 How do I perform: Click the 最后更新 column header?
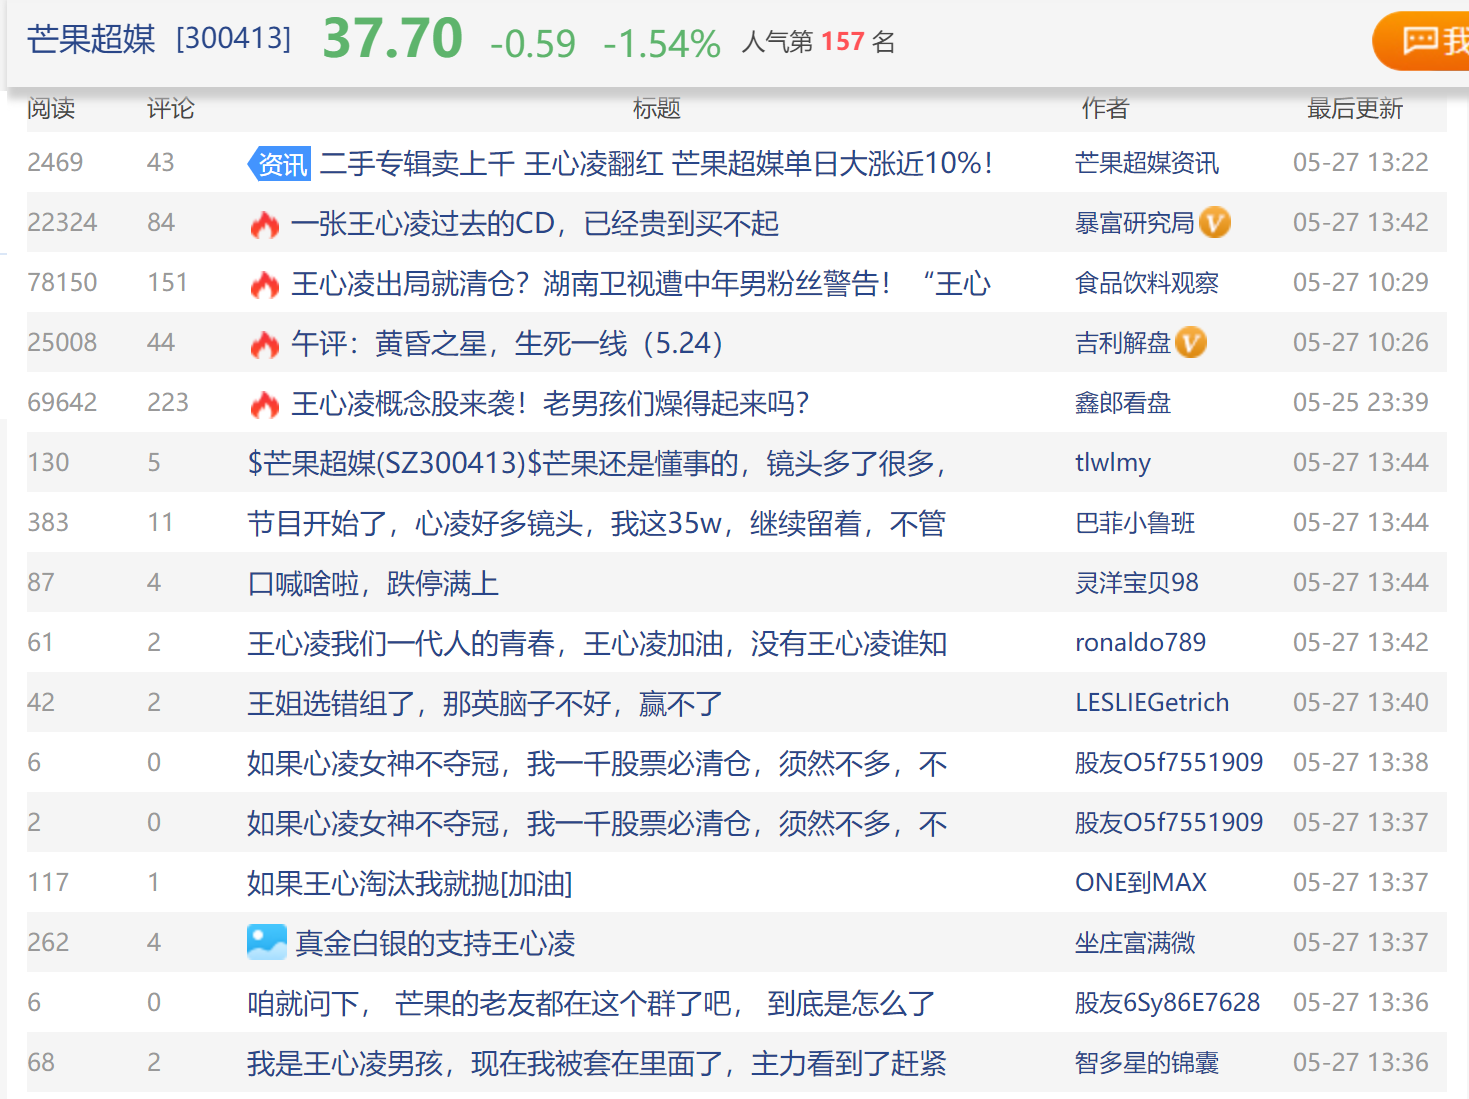[x=1355, y=108]
